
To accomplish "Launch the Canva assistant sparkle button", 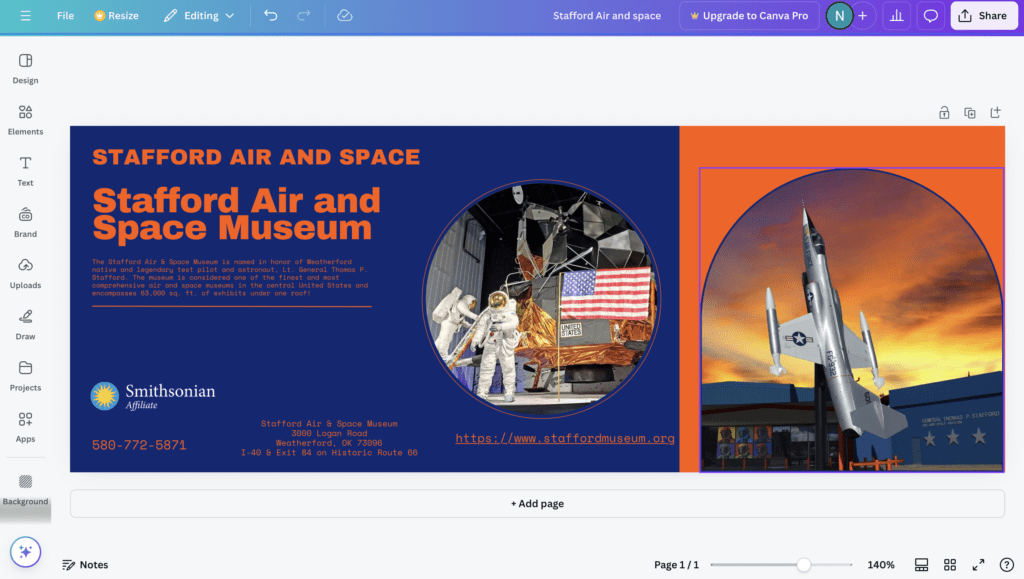I will 25,552.
